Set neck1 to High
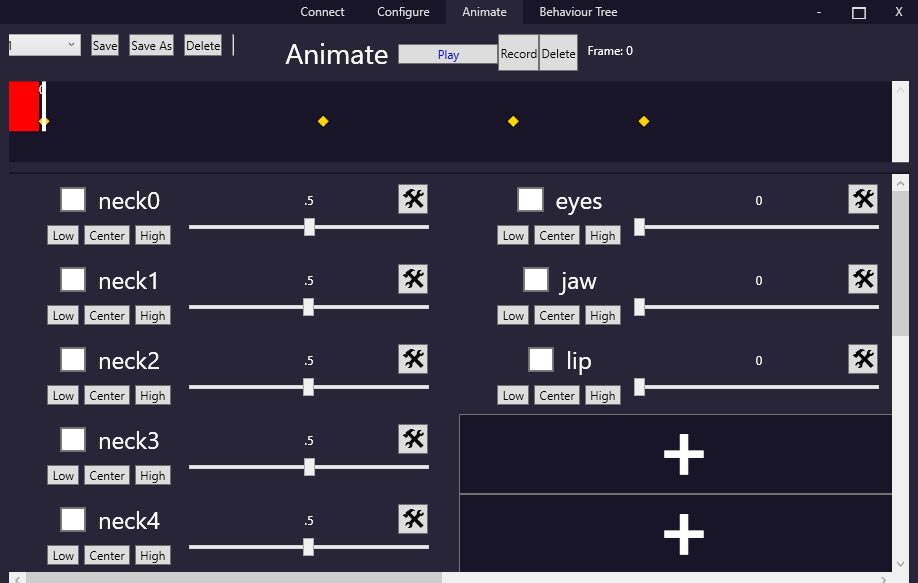This screenshot has width=918, height=583. (x=152, y=315)
